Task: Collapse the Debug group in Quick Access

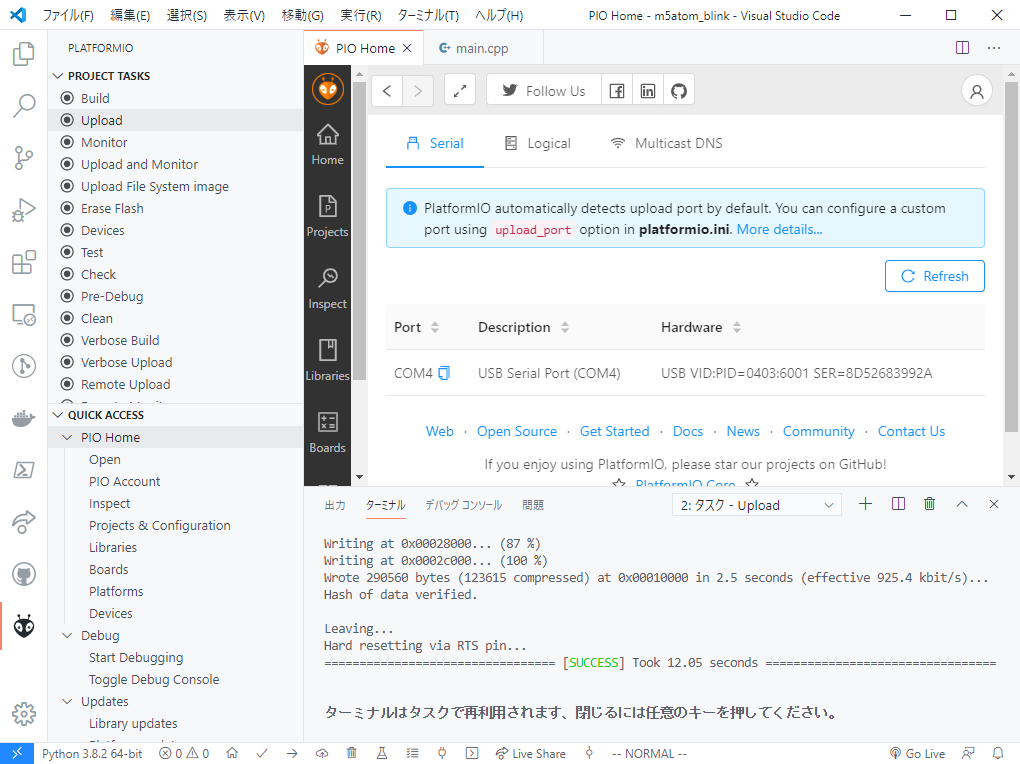Action: point(67,635)
